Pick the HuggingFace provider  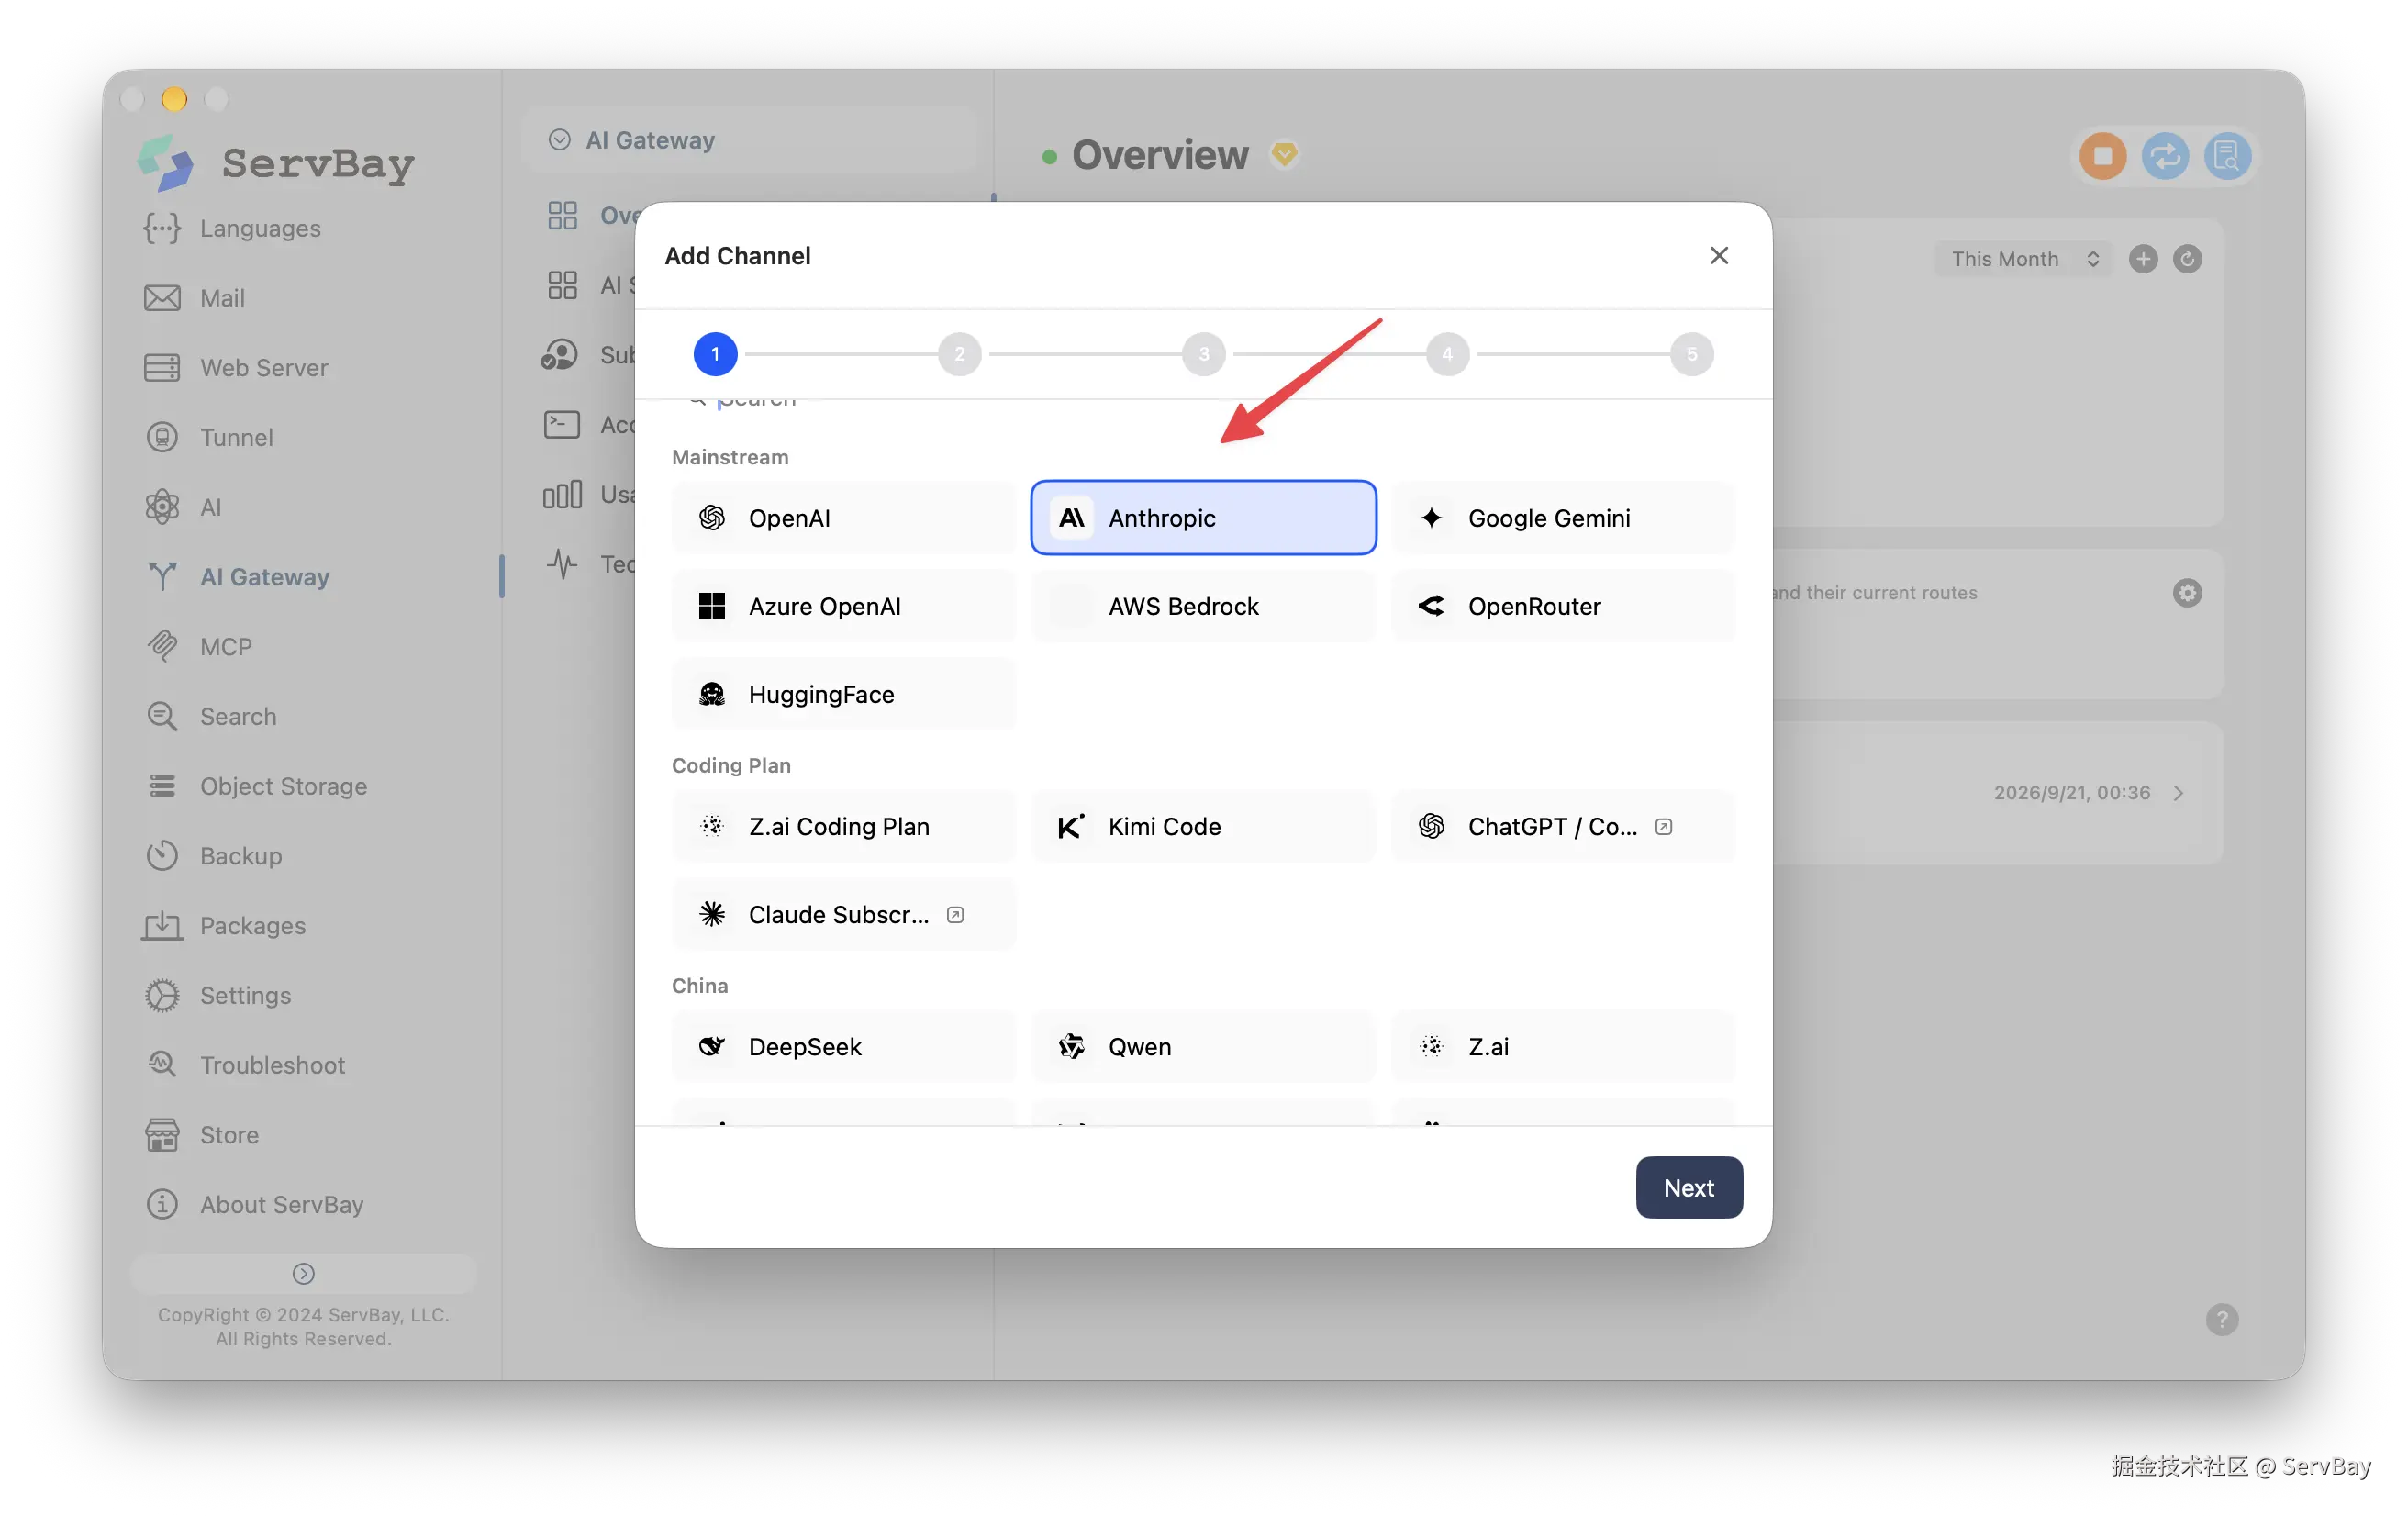pyautogui.click(x=843, y=694)
